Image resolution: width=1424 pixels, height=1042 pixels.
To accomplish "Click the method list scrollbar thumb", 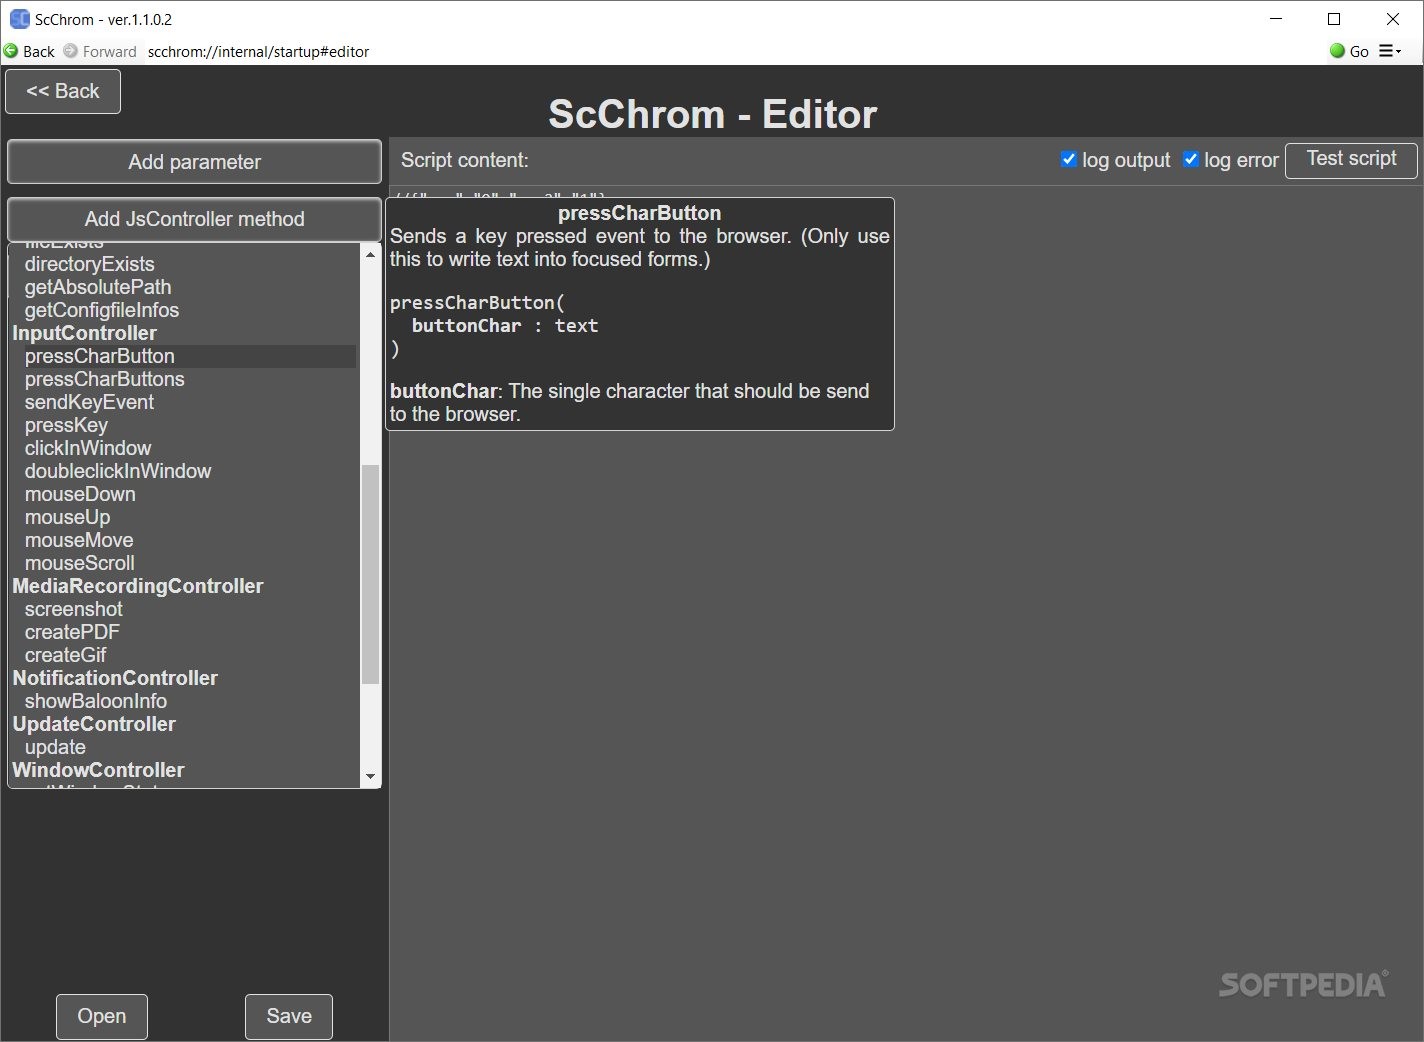I will [x=370, y=575].
